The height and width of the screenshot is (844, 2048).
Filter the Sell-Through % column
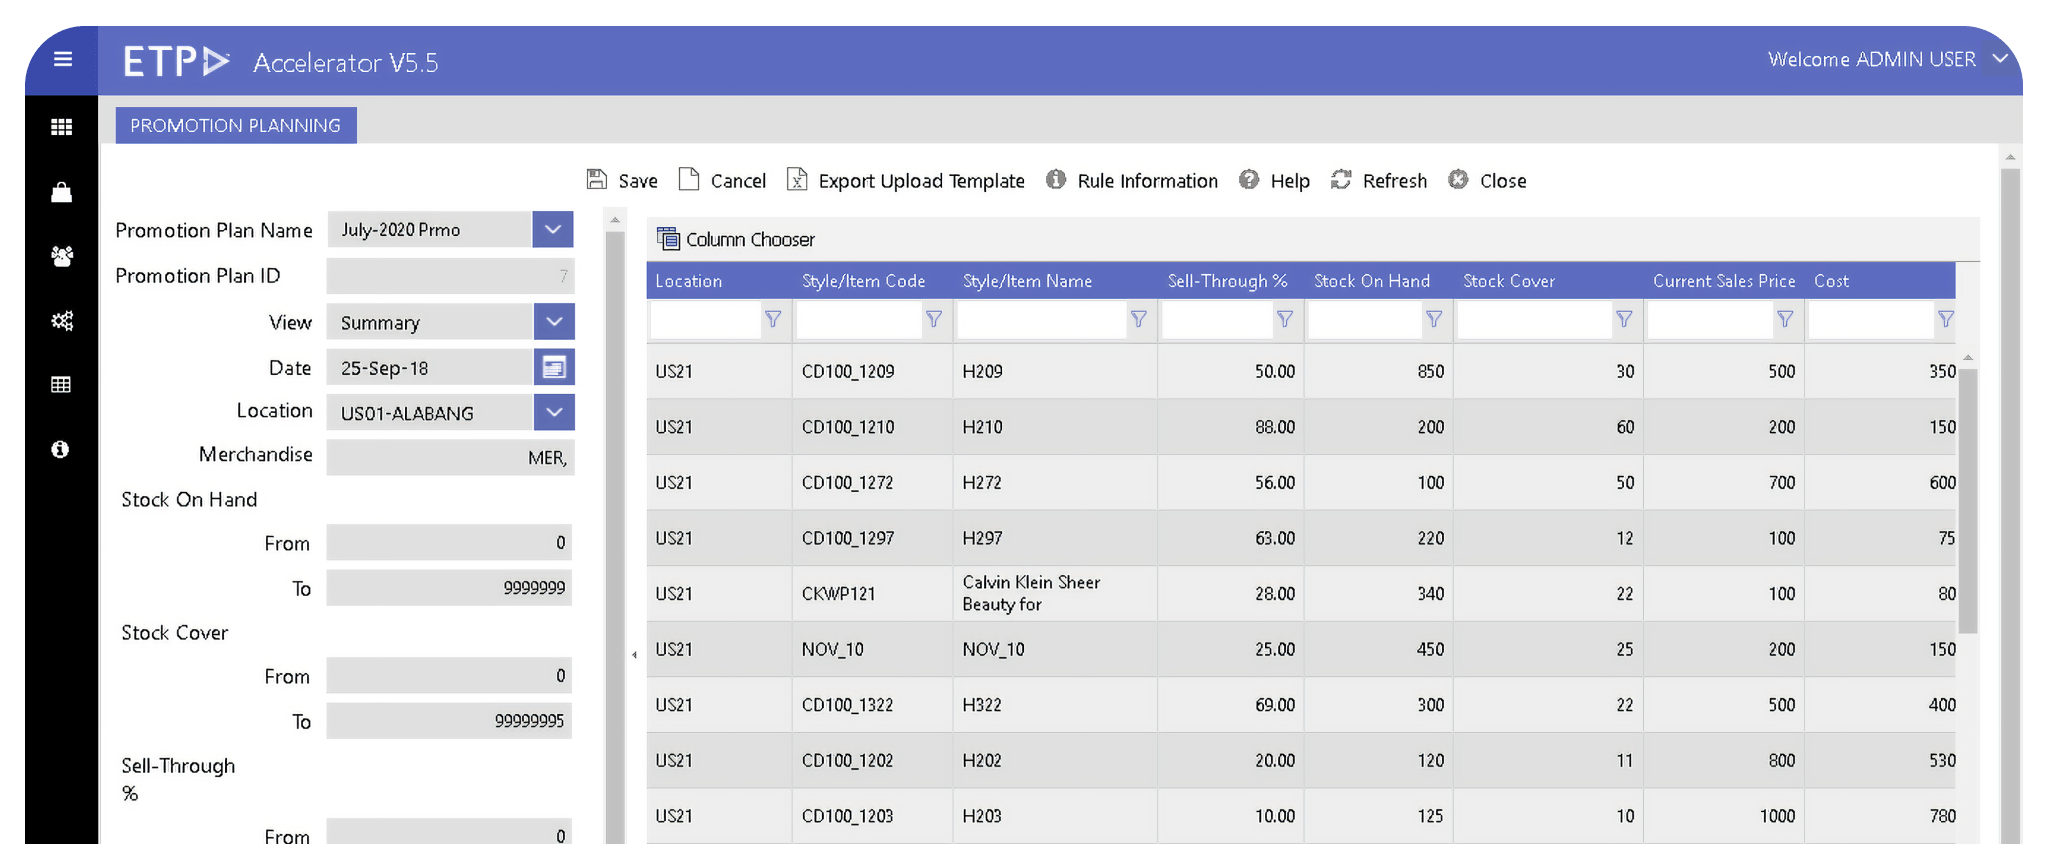click(x=1285, y=319)
